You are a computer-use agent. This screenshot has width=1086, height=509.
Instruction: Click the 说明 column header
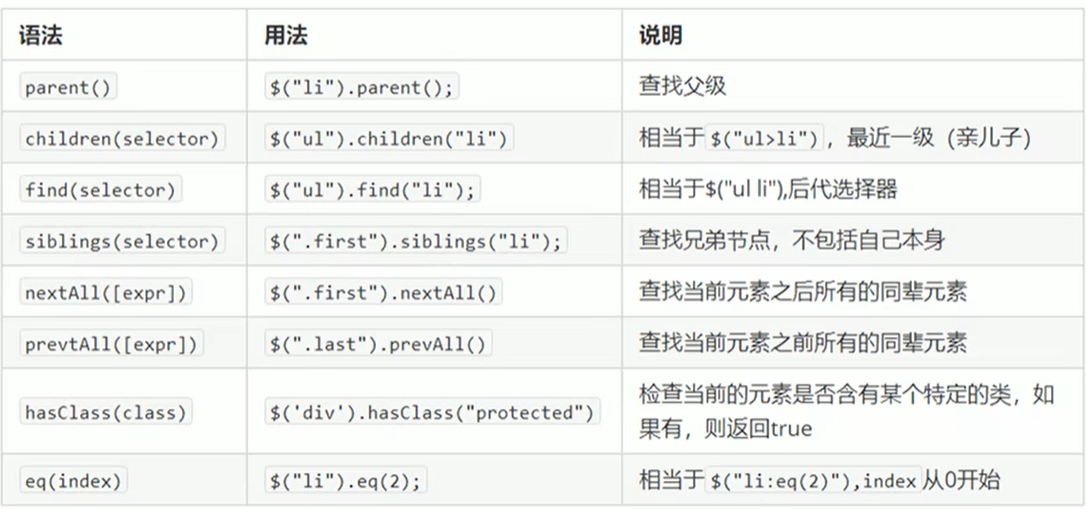coord(661,35)
